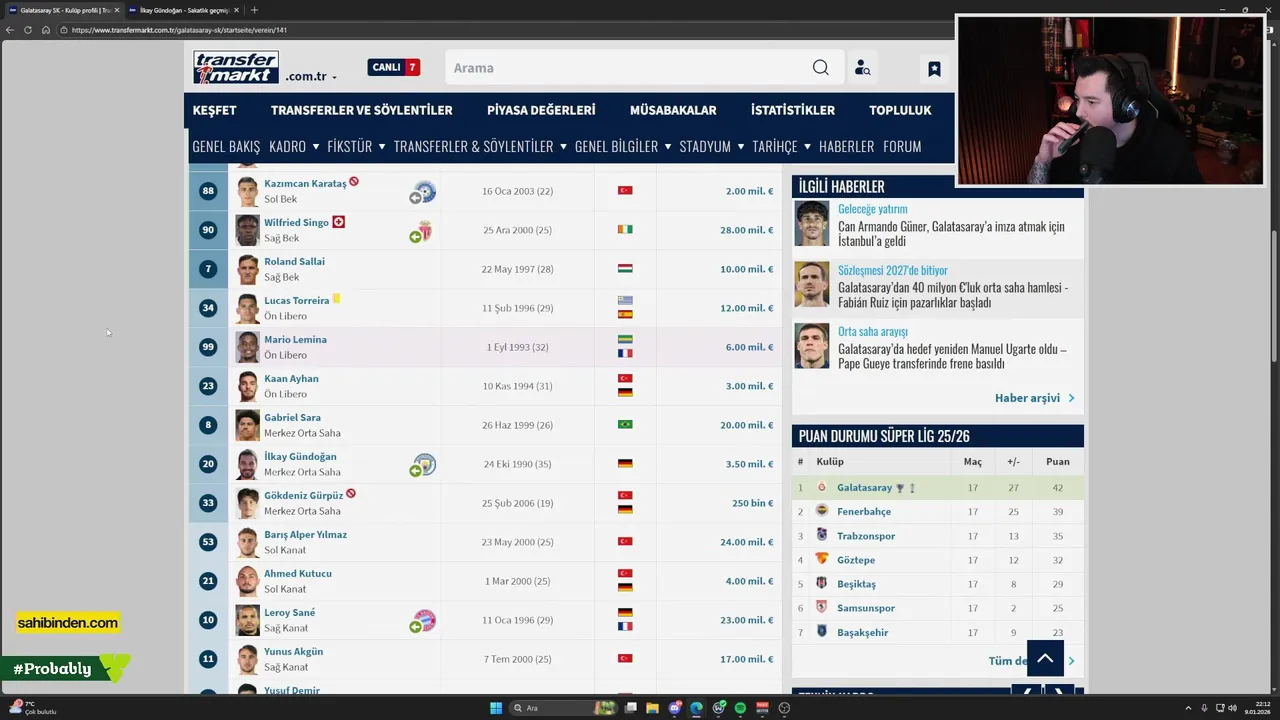This screenshot has width=1280, height=720.
Task: Expand the TARİHÇE dropdown
Action: 782,146
